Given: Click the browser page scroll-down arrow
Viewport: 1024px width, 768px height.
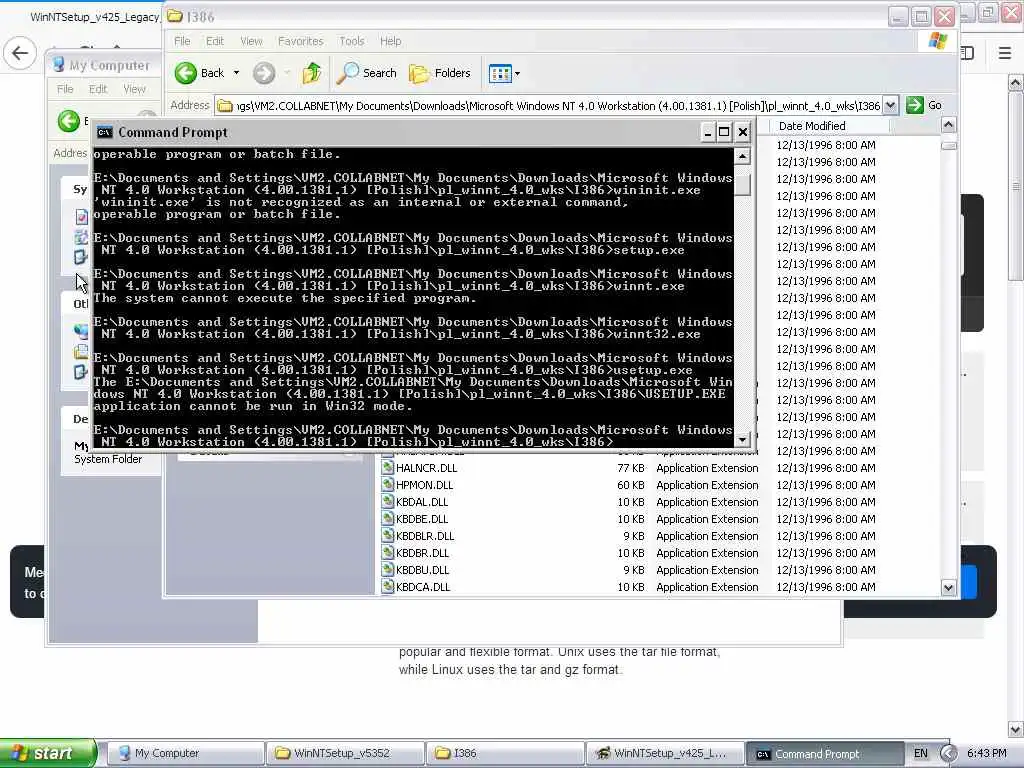Looking at the screenshot, I should 1016,729.
